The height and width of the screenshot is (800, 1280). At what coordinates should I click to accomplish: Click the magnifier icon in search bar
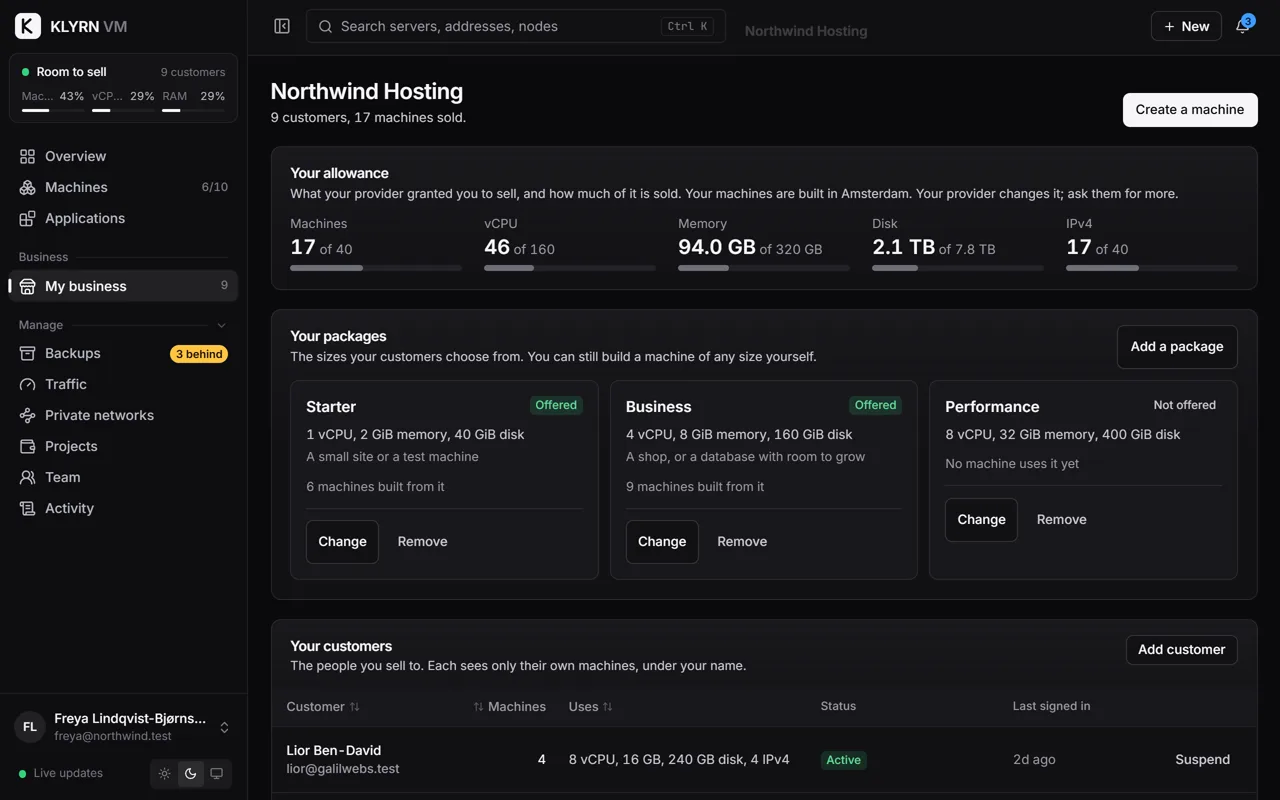click(325, 26)
